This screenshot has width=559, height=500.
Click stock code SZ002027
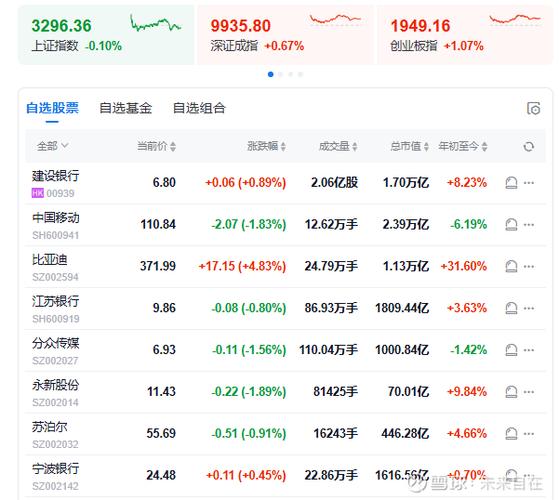point(55,361)
